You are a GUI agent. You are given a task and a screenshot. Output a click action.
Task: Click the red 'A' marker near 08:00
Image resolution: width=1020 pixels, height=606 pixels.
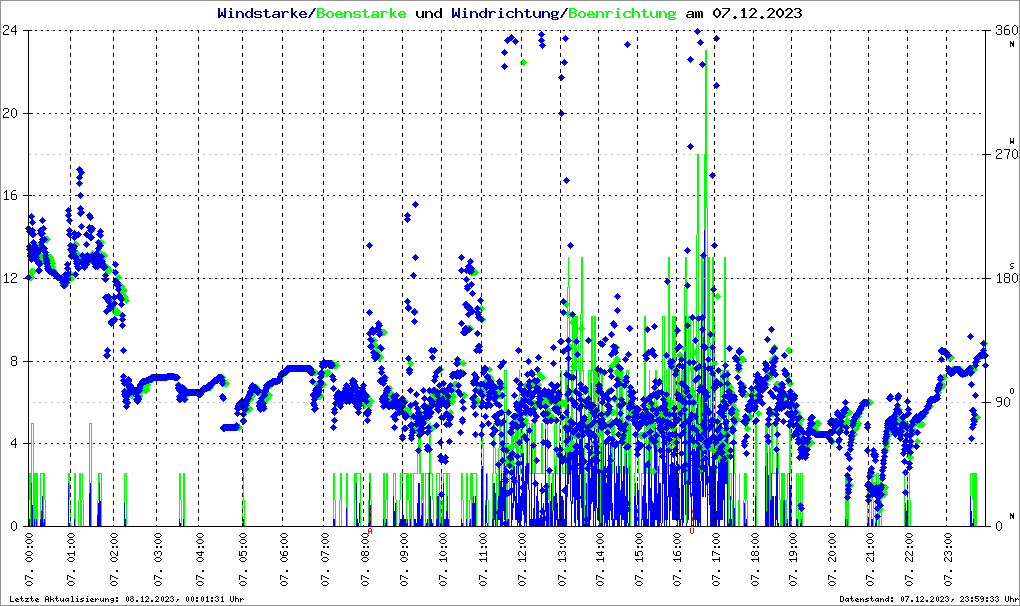pyautogui.click(x=369, y=531)
